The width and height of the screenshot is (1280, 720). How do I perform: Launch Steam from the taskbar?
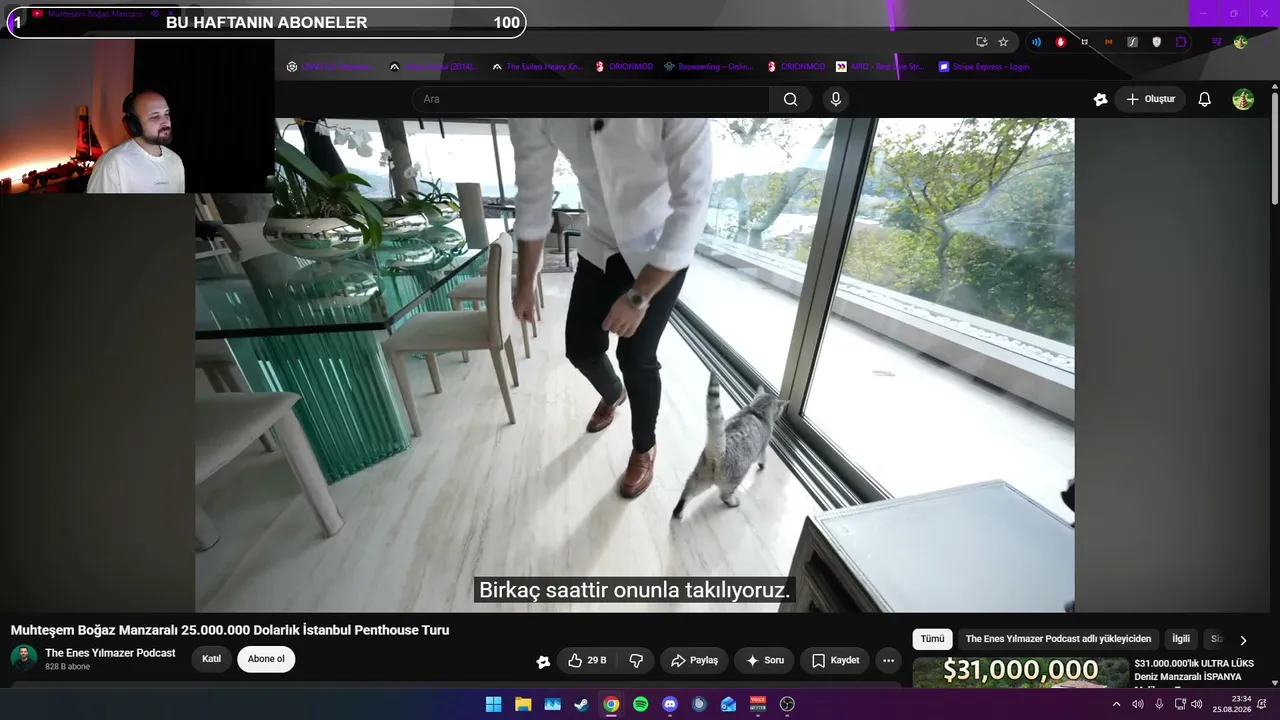click(x=581, y=704)
